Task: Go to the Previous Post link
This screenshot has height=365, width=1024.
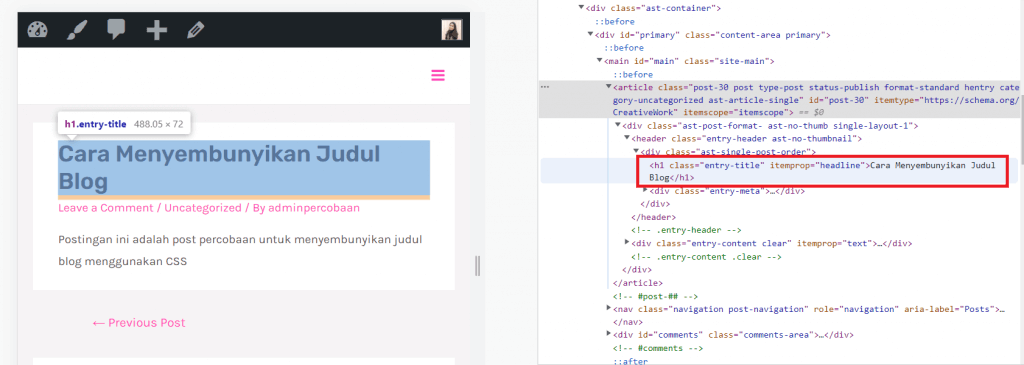Action: 139,323
